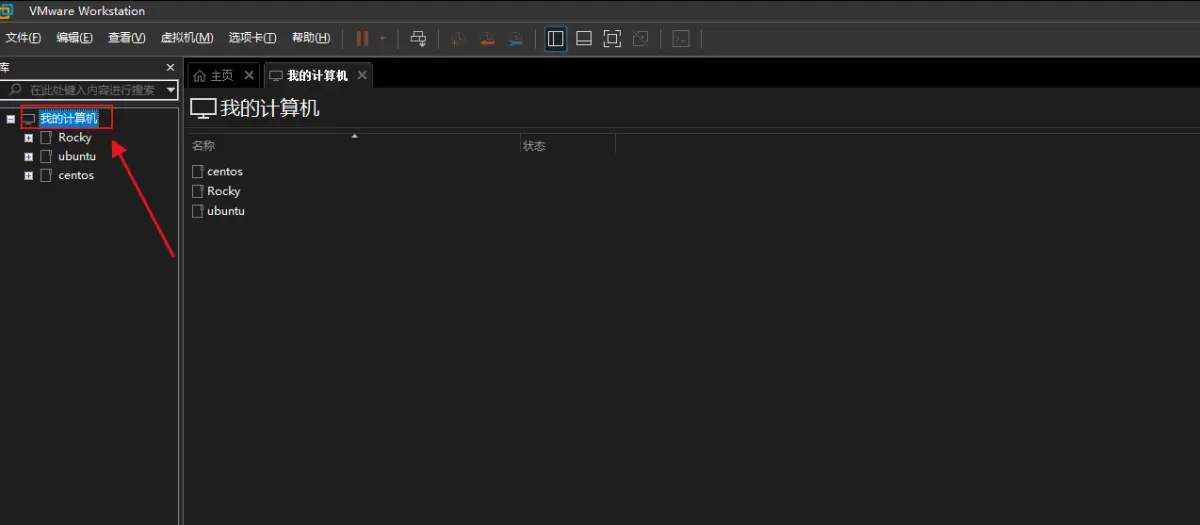This screenshot has height=525, width=1200.
Task: Toggle the thumbnail bar view icon
Action: (584, 39)
